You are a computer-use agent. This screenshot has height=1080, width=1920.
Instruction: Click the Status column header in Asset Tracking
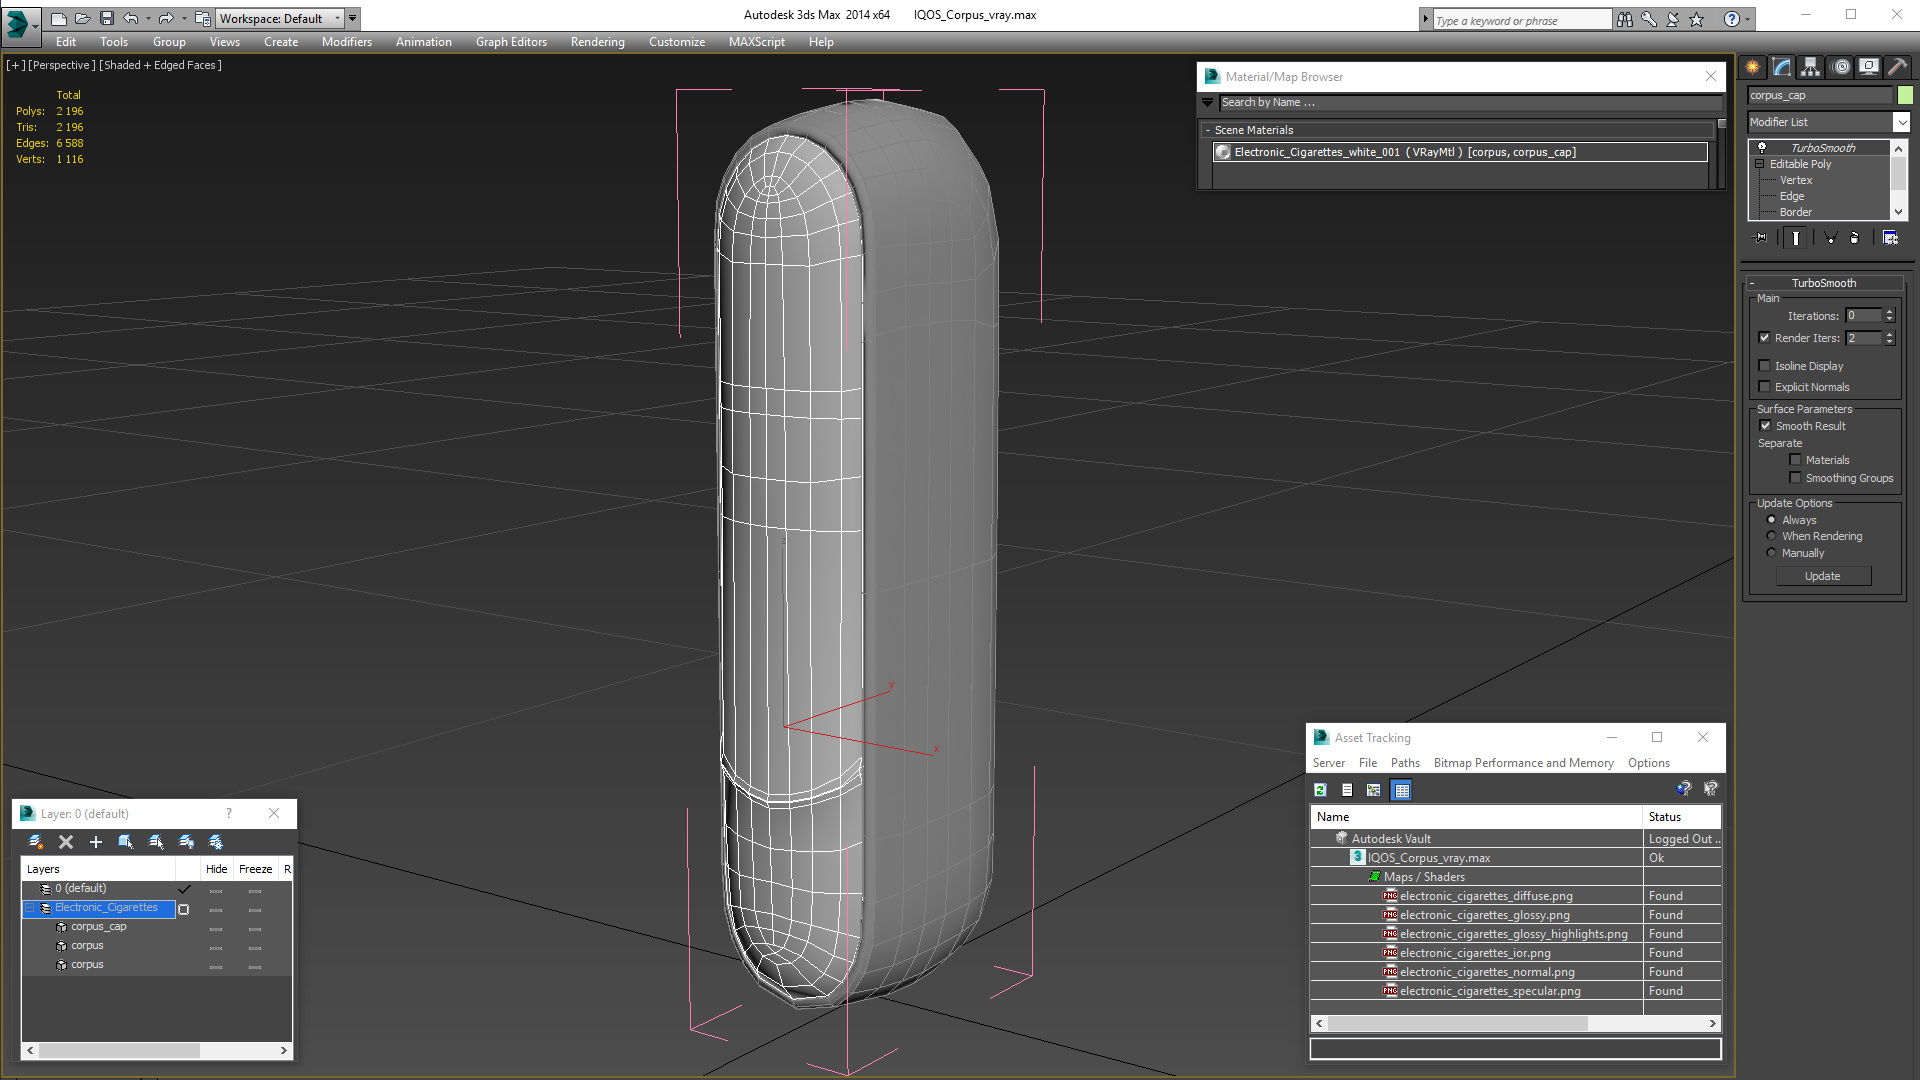(x=1680, y=817)
